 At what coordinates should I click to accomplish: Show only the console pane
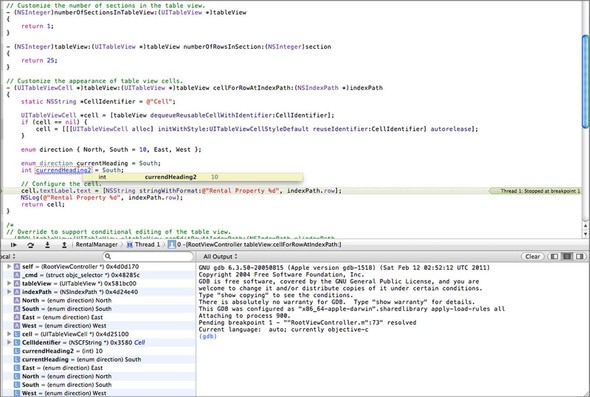[580, 256]
